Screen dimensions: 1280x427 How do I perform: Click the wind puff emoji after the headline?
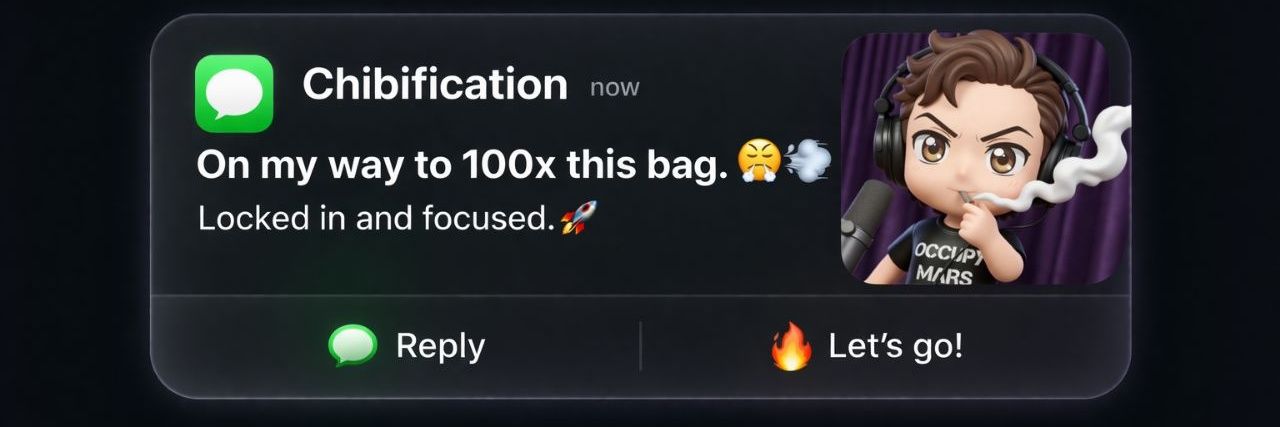click(808, 161)
